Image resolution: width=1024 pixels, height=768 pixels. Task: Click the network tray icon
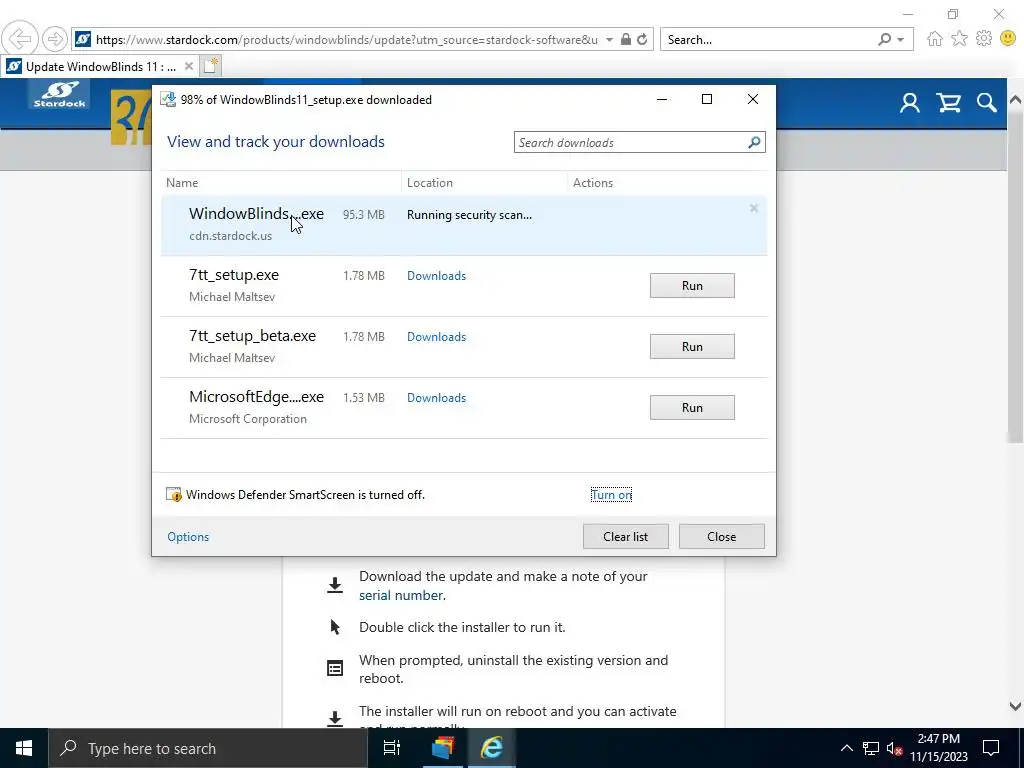pos(871,748)
